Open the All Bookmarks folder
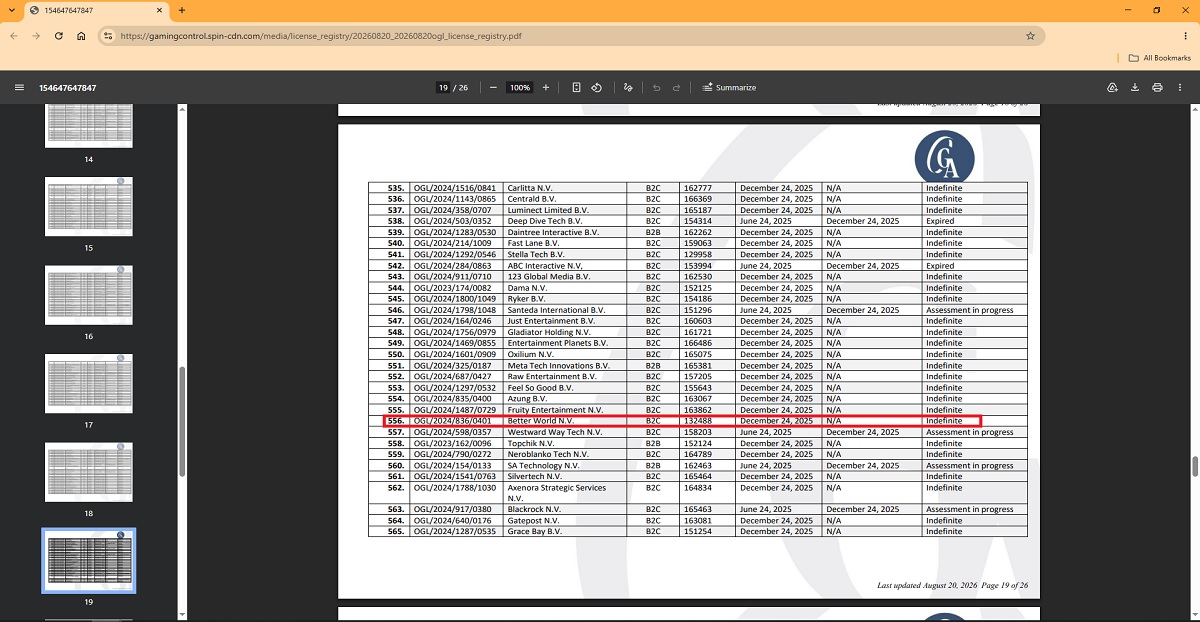Image resolution: width=1200 pixels, height=622 pixels. click(1160, 58)
